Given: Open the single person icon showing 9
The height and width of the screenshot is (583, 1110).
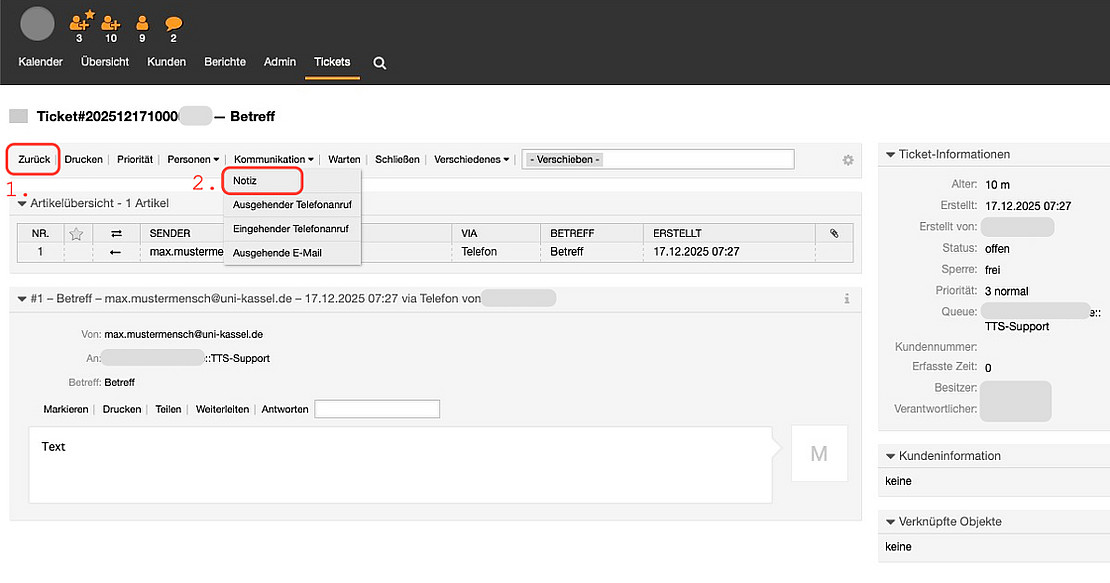Looking at the screenshot, I should (142, 22).
